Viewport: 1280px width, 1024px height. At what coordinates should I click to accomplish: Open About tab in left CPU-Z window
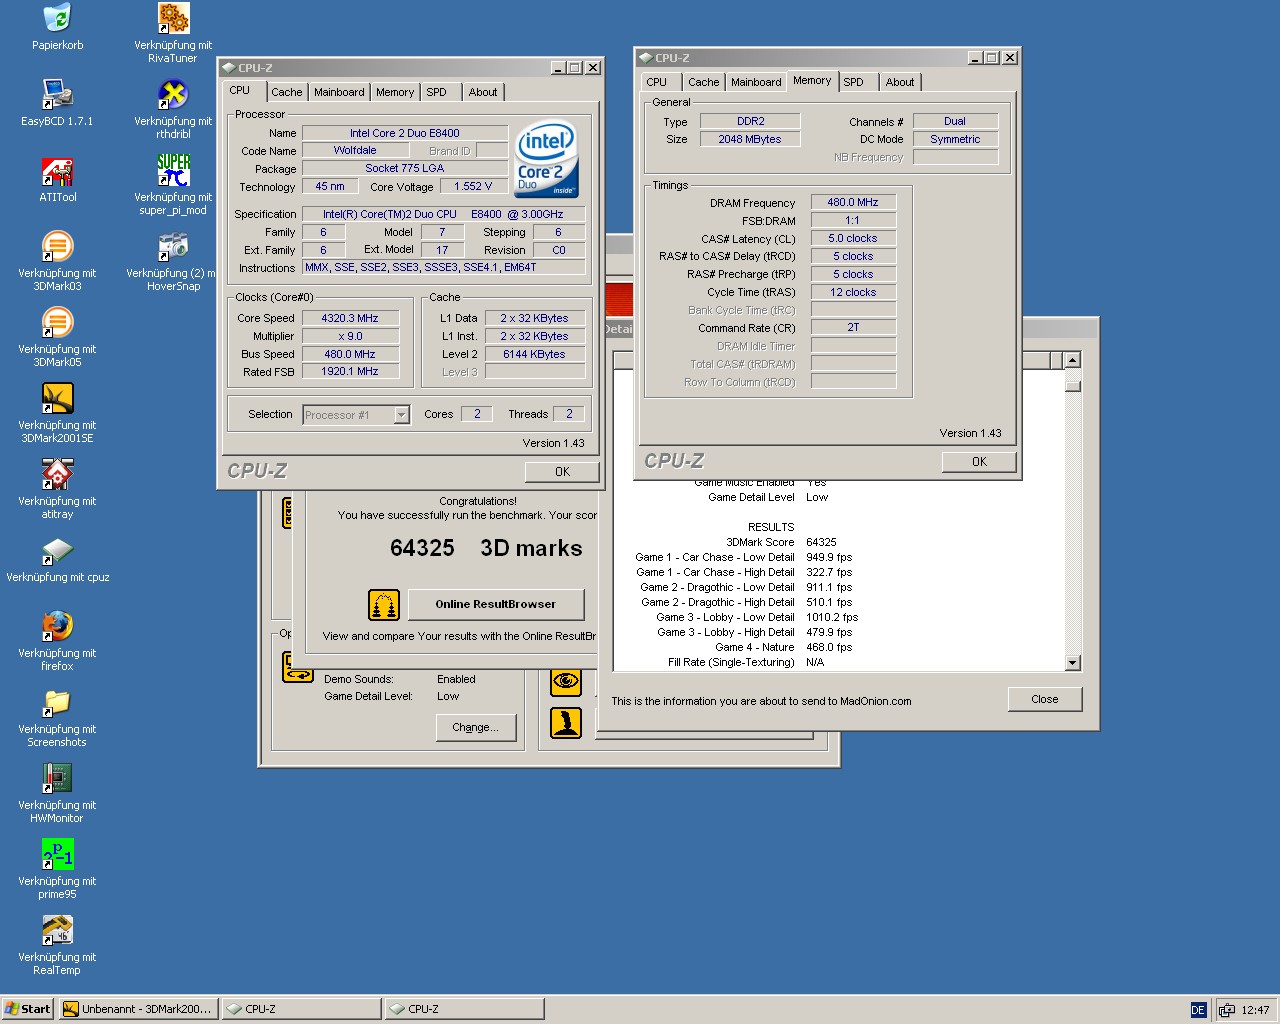point(483,92)
